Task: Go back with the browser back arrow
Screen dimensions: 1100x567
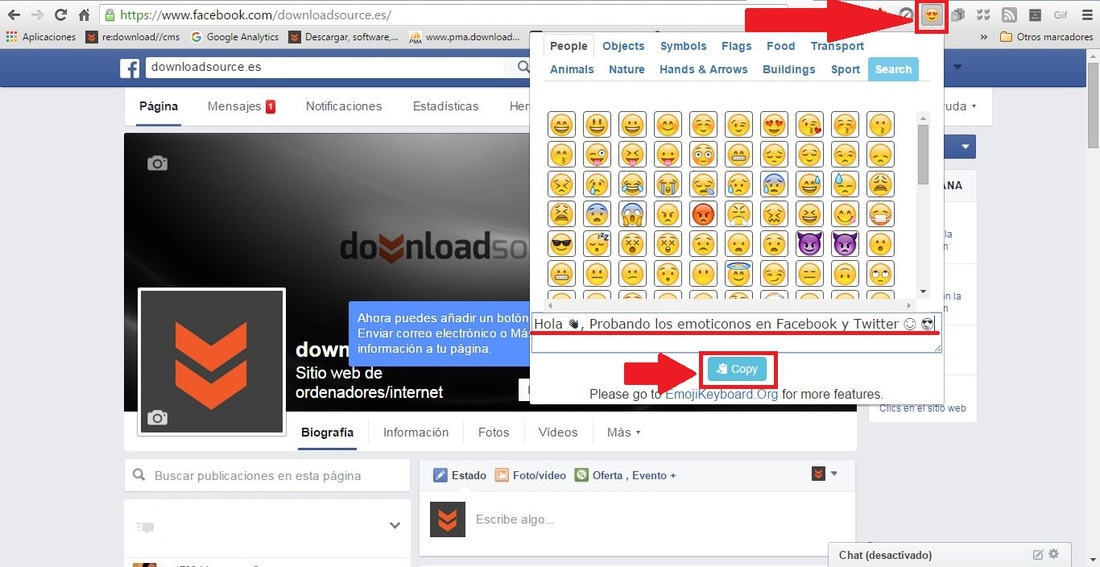Action: tap(13, 15)
